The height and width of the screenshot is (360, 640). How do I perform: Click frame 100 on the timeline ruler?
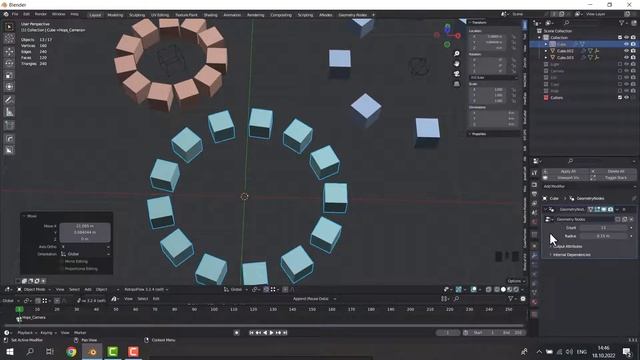pos(214,310)
